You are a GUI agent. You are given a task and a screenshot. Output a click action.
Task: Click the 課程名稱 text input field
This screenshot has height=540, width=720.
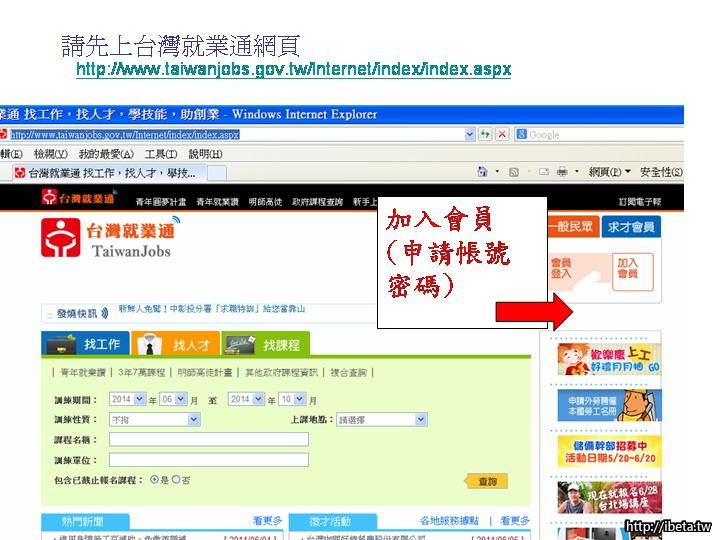pos(208,439)
